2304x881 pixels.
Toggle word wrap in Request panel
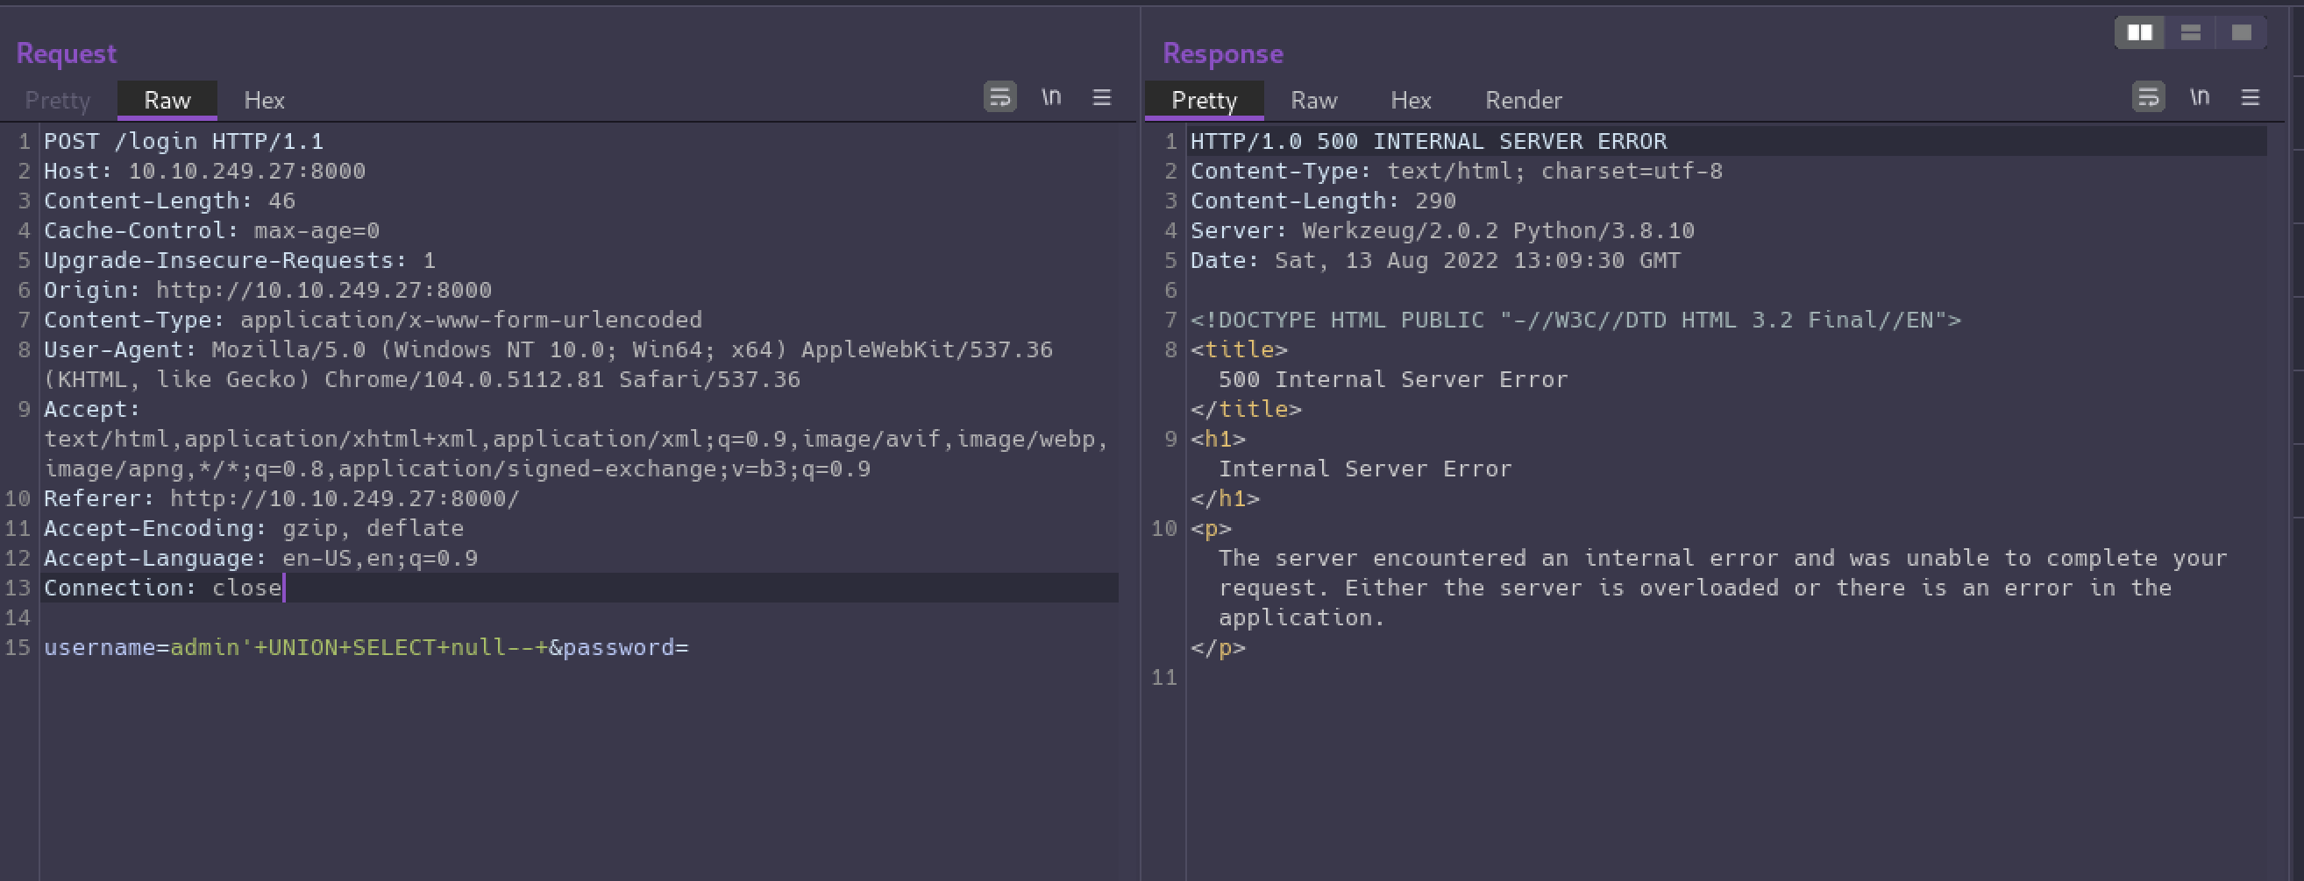(999, 97)
